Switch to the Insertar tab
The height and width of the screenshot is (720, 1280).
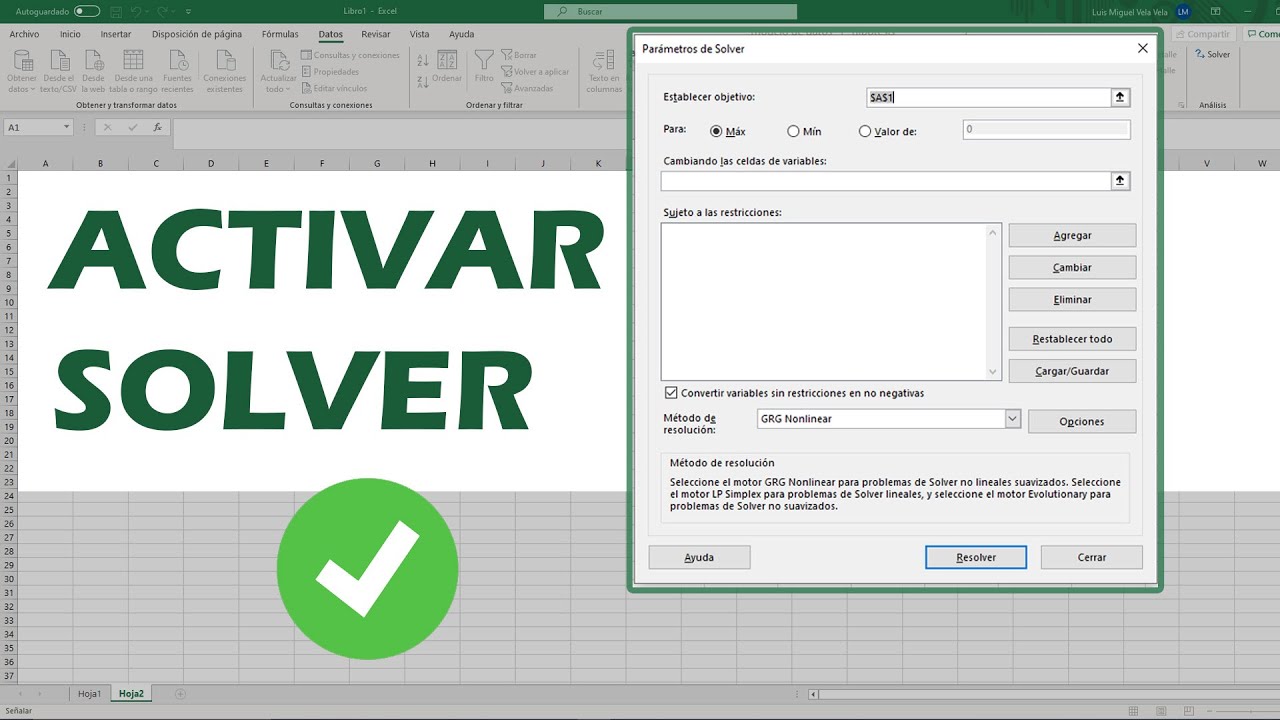pos(116,34)
